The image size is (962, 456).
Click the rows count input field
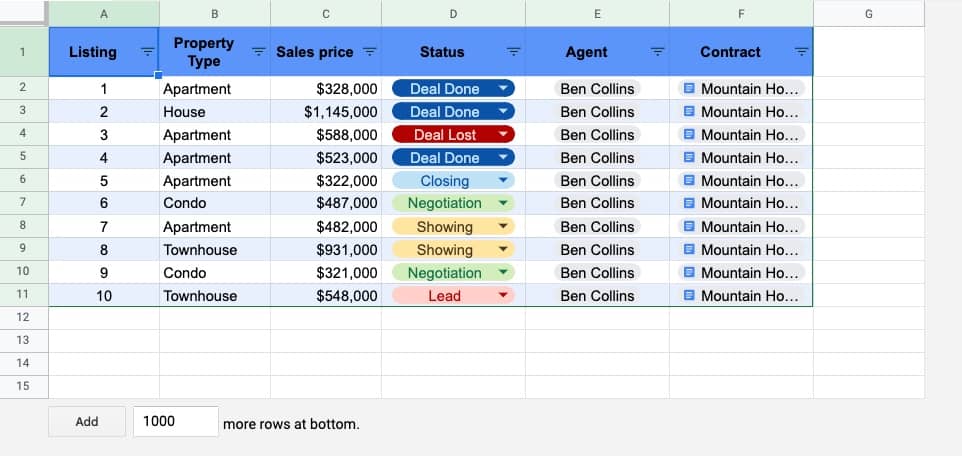(x=176, y=422)
